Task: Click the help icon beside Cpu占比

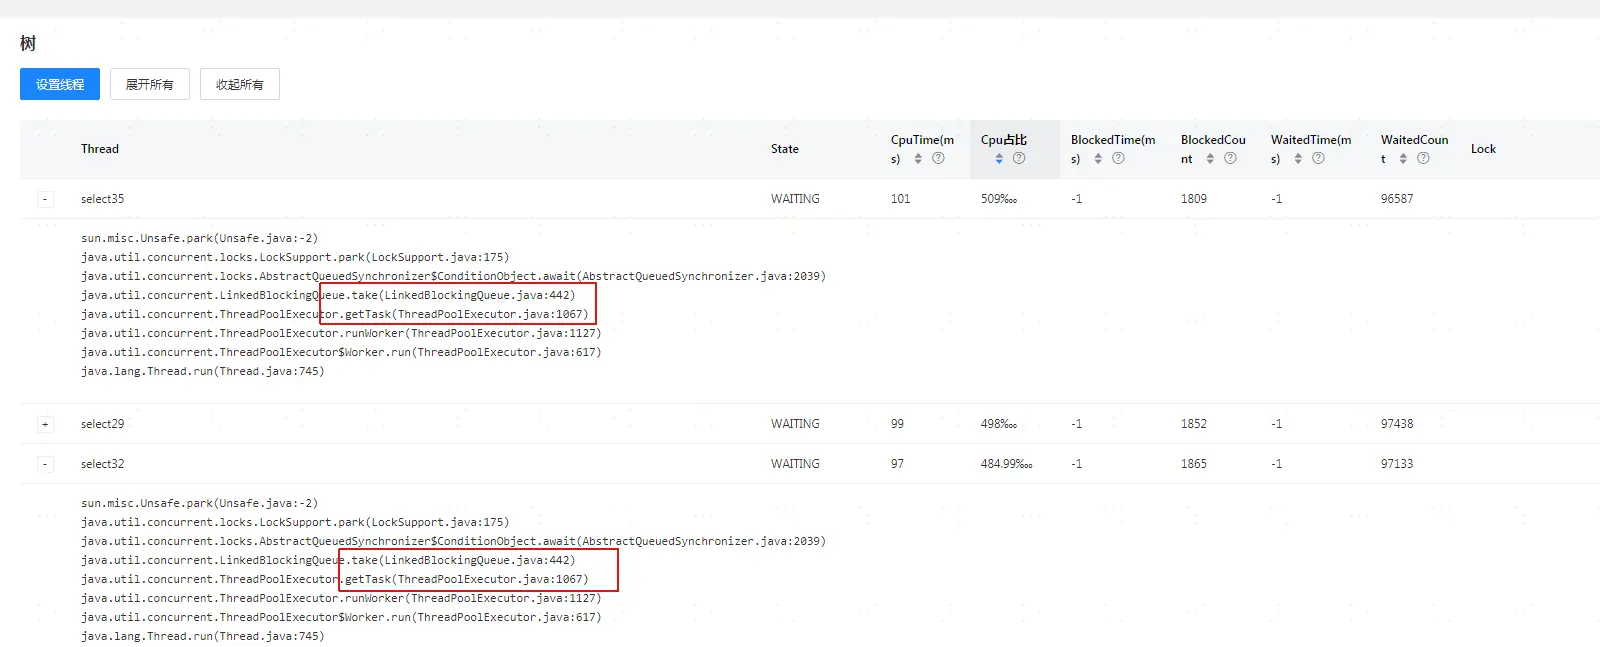Action: (x=1019, y=158)
